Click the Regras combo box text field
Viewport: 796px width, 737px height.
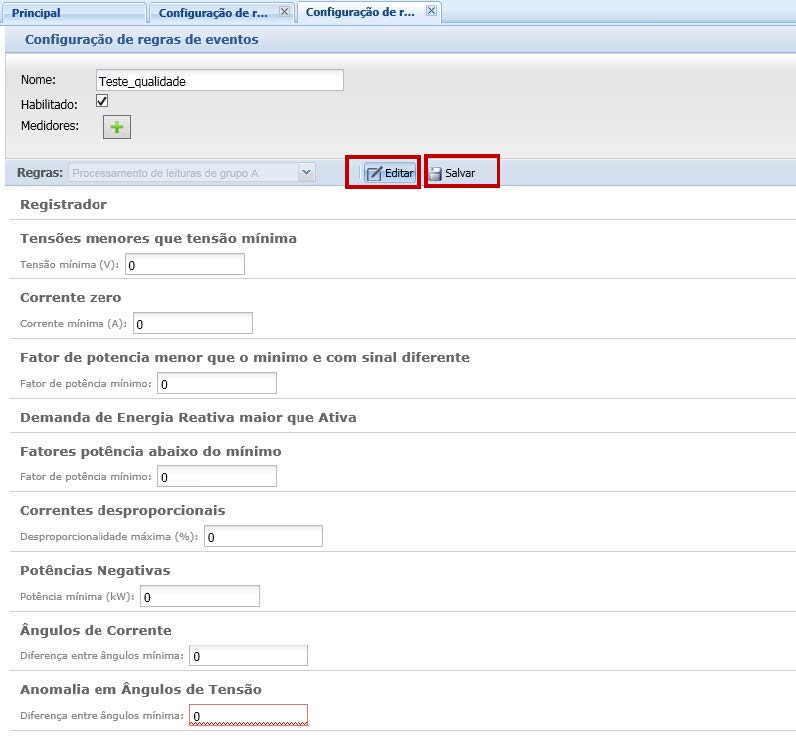pos(182,173)
